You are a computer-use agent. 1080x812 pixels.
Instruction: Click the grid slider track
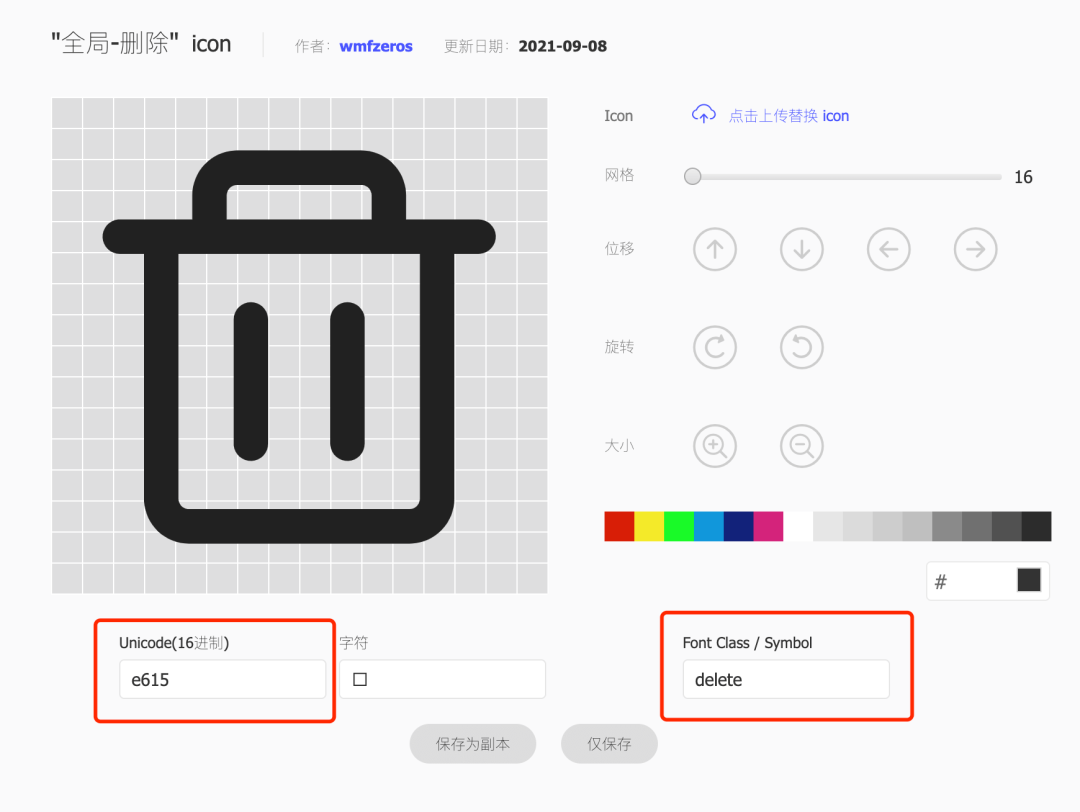point(843,177)
